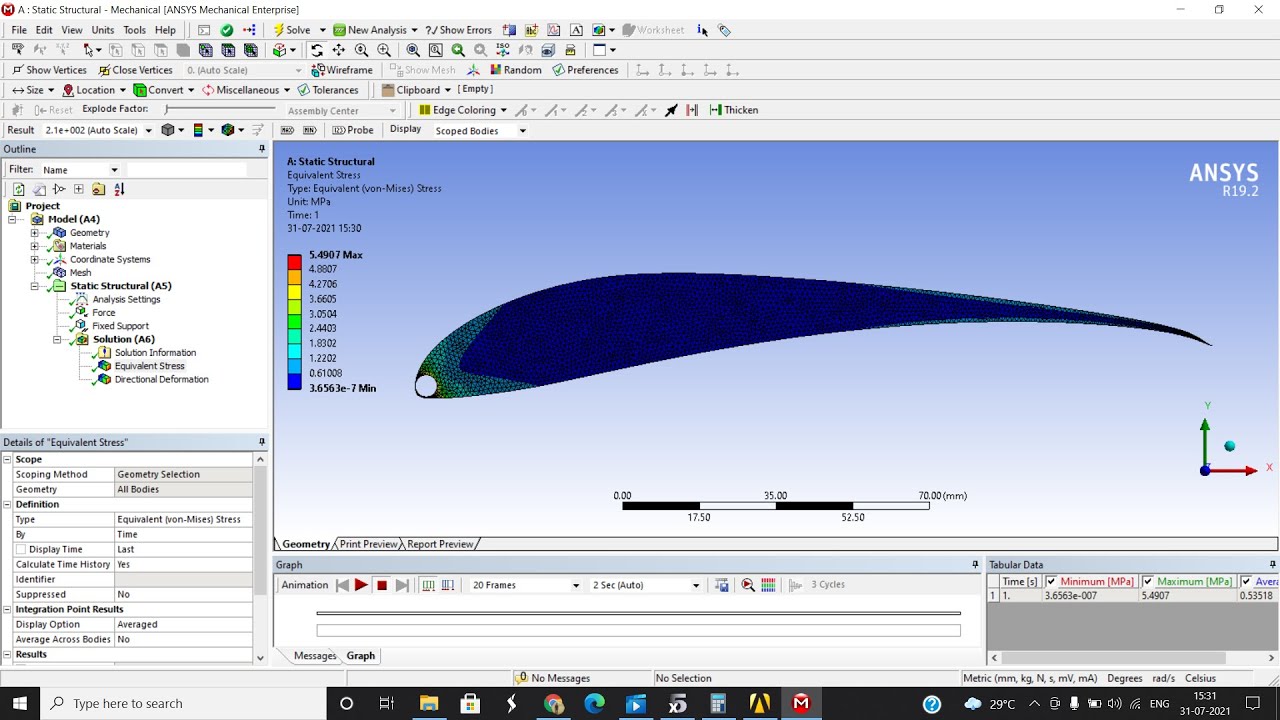Select Fixed Support in the Outline tree
1280x720 pixels.
click(x=120, y=326)
